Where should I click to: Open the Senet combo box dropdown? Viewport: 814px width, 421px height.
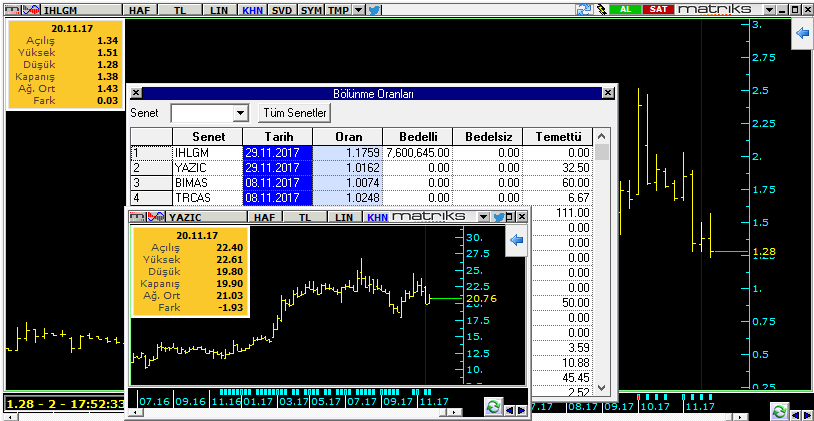[x=240, y=113]
